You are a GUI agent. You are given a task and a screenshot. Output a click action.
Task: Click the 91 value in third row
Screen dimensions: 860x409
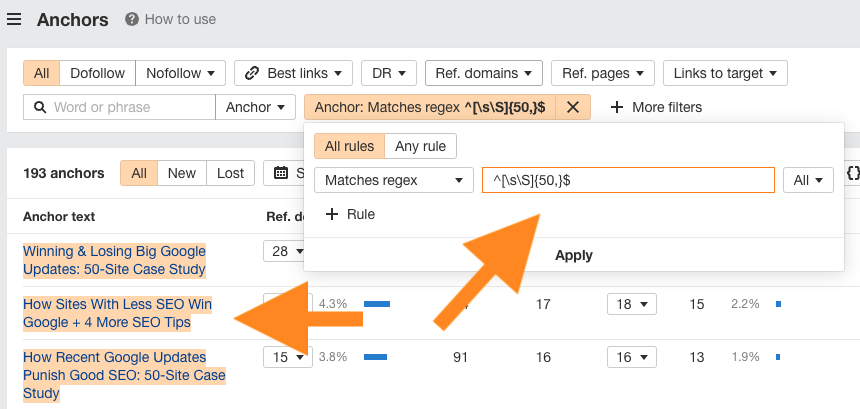461,357
